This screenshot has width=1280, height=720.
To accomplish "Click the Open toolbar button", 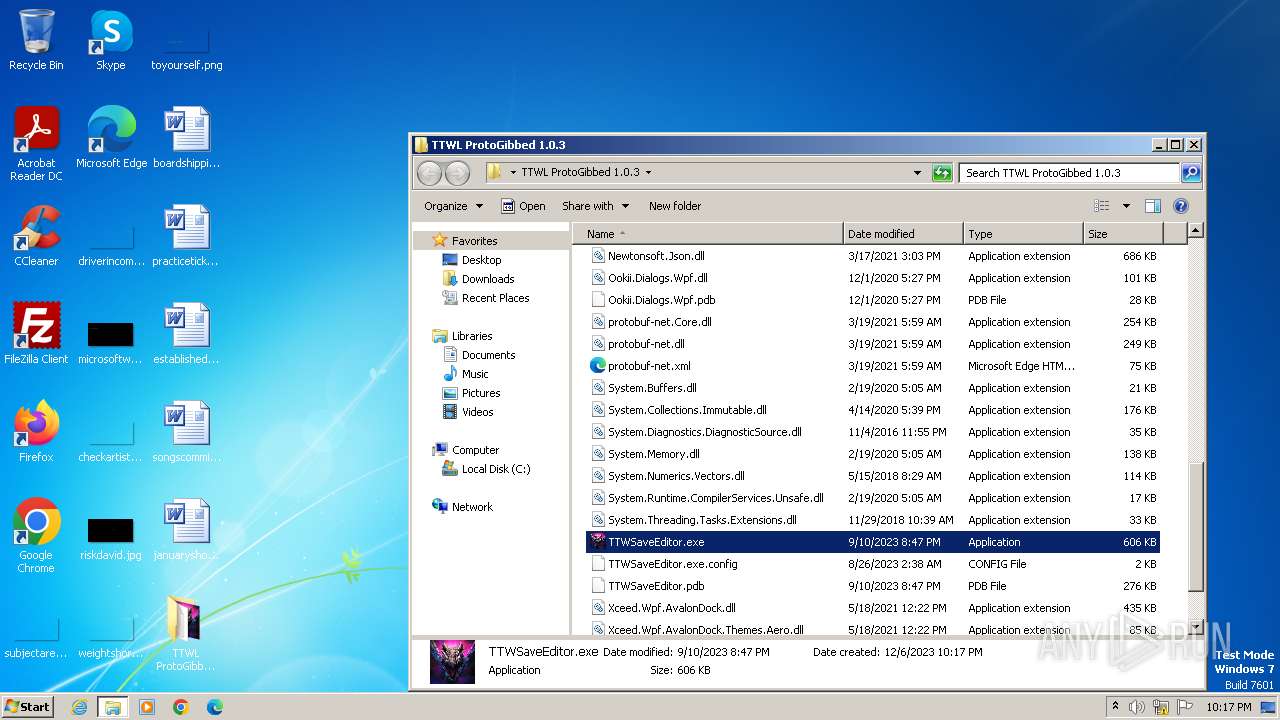I will click(x=523, y=206).
